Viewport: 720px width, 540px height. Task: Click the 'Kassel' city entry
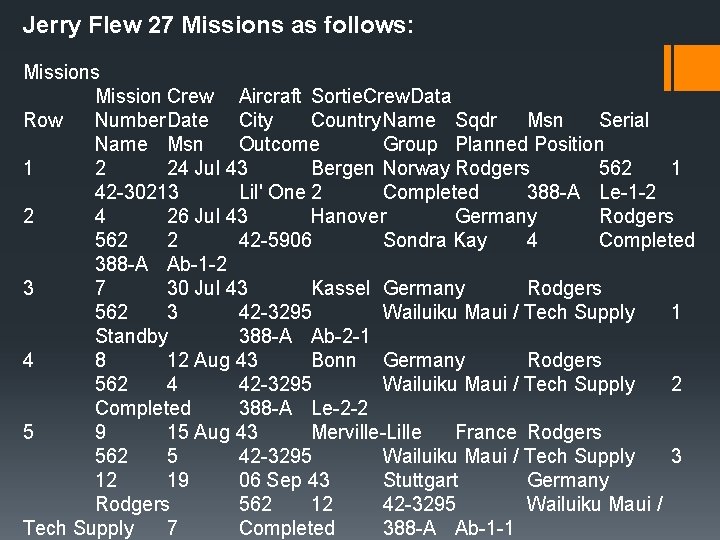tap(341, 288)
